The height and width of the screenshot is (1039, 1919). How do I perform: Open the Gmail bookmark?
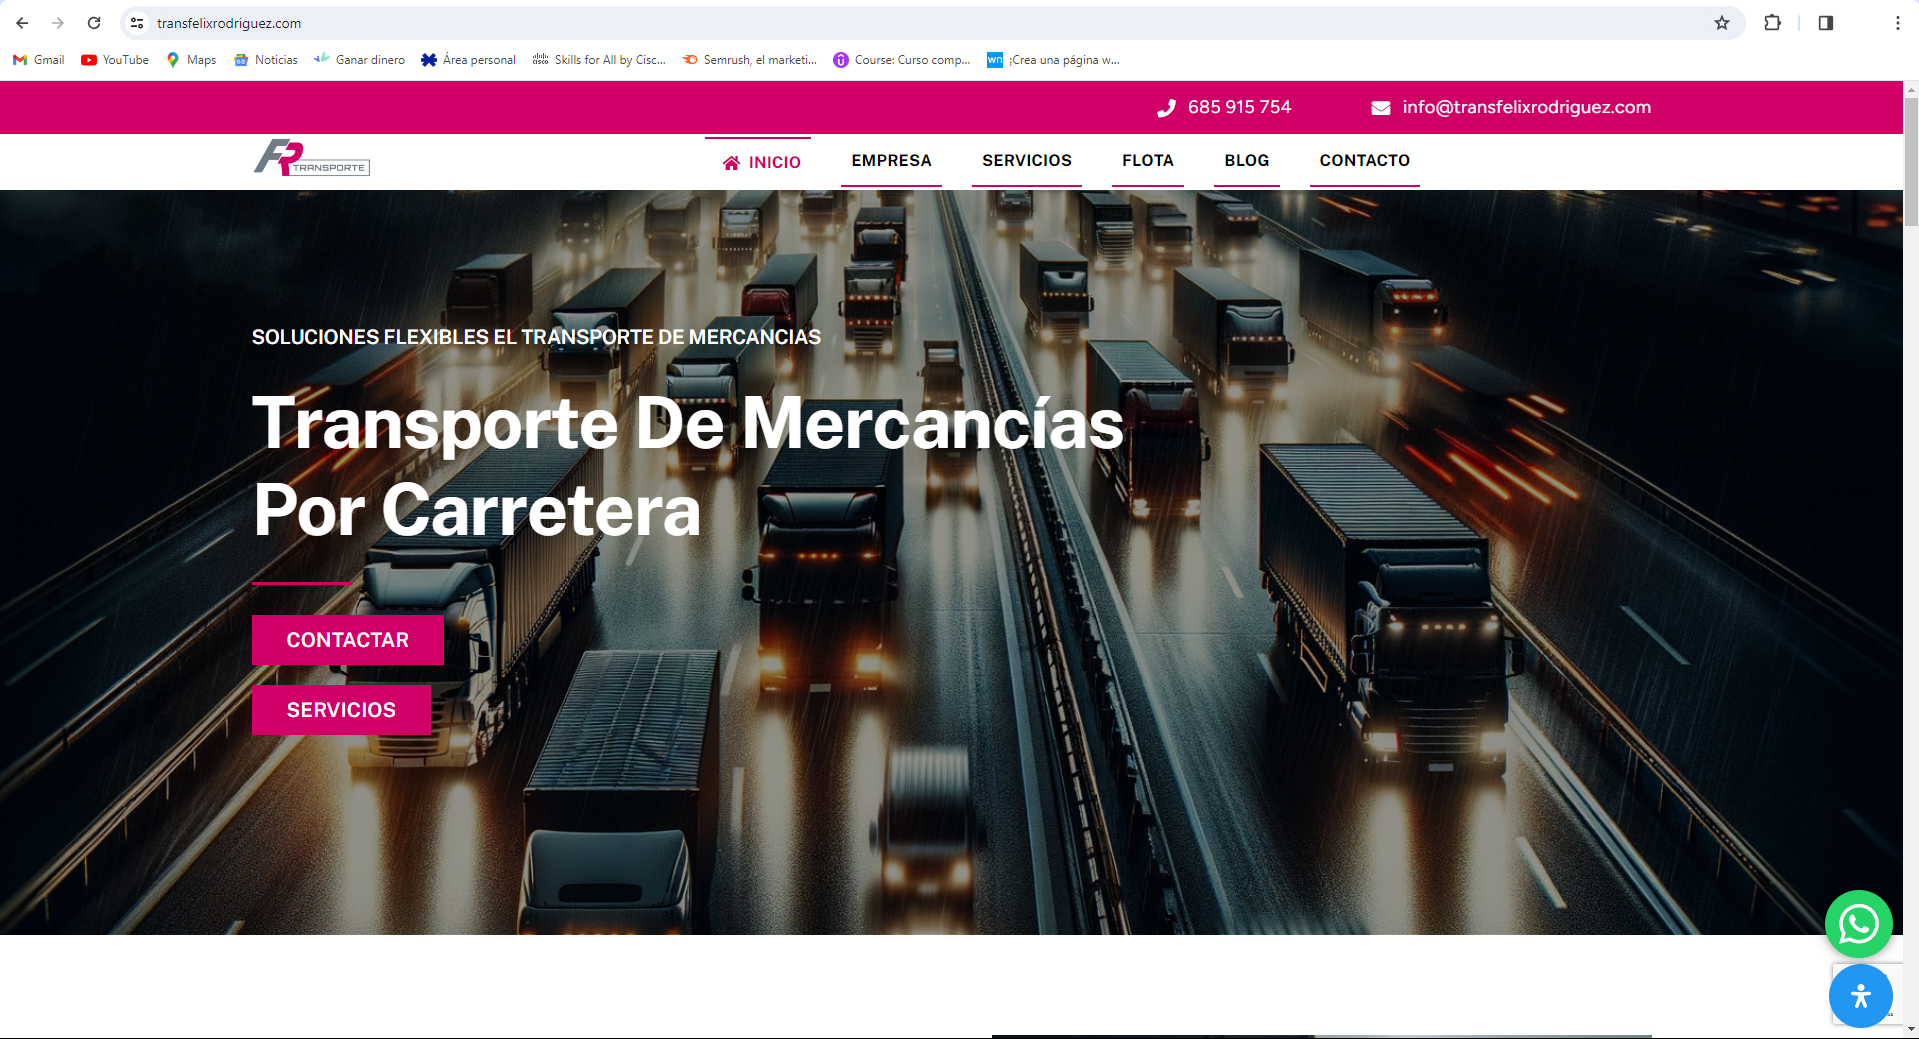39,60
